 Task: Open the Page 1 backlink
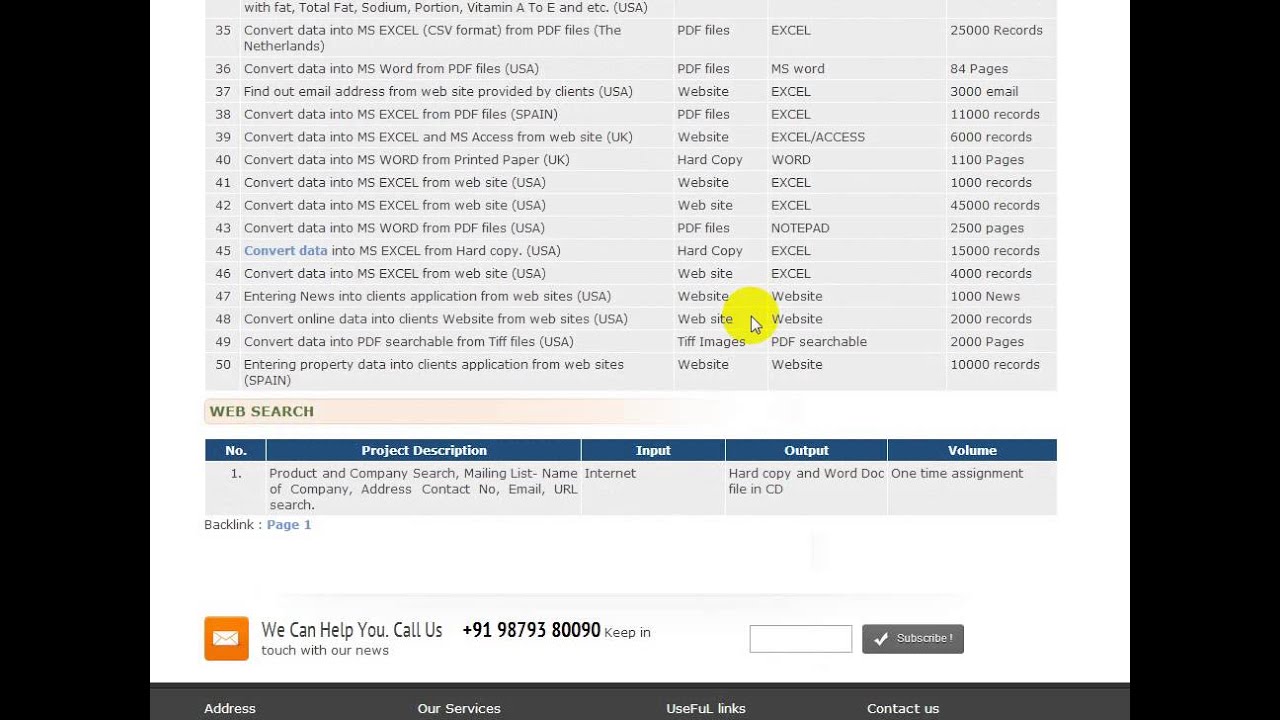[289, 525]
